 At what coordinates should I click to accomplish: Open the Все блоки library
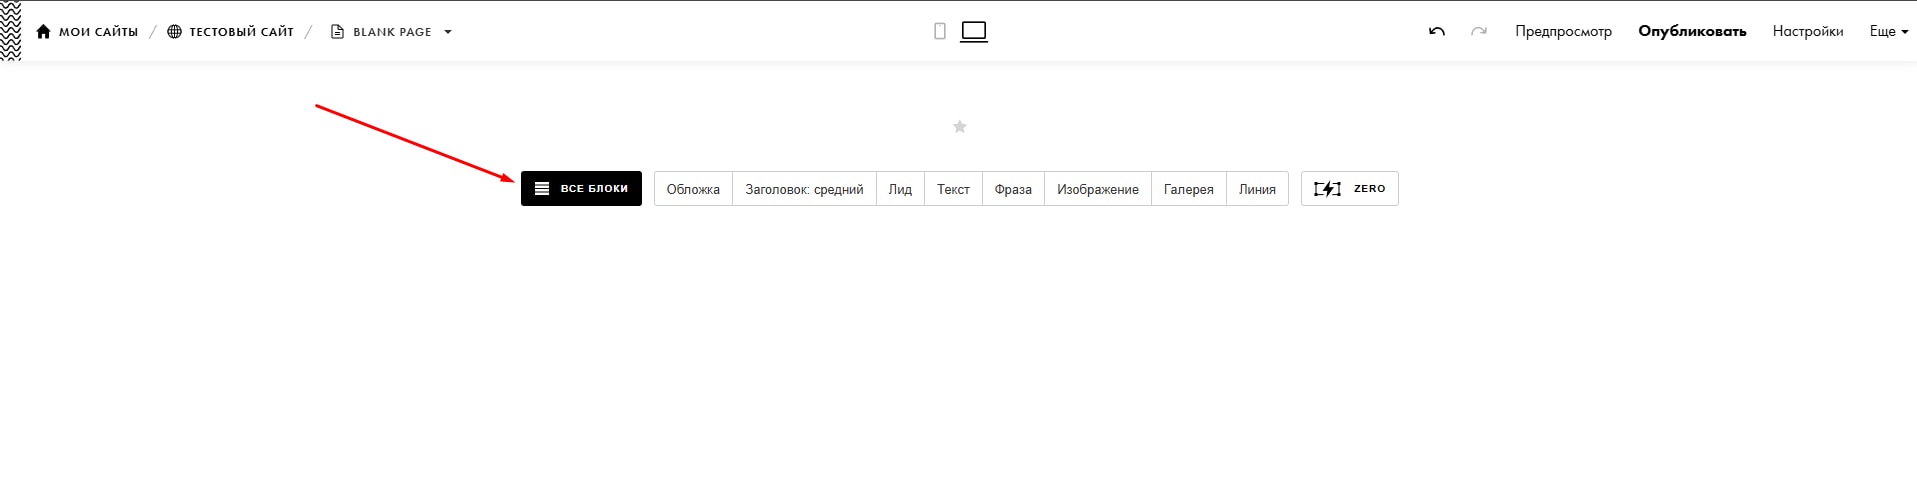tap(581, 188)
